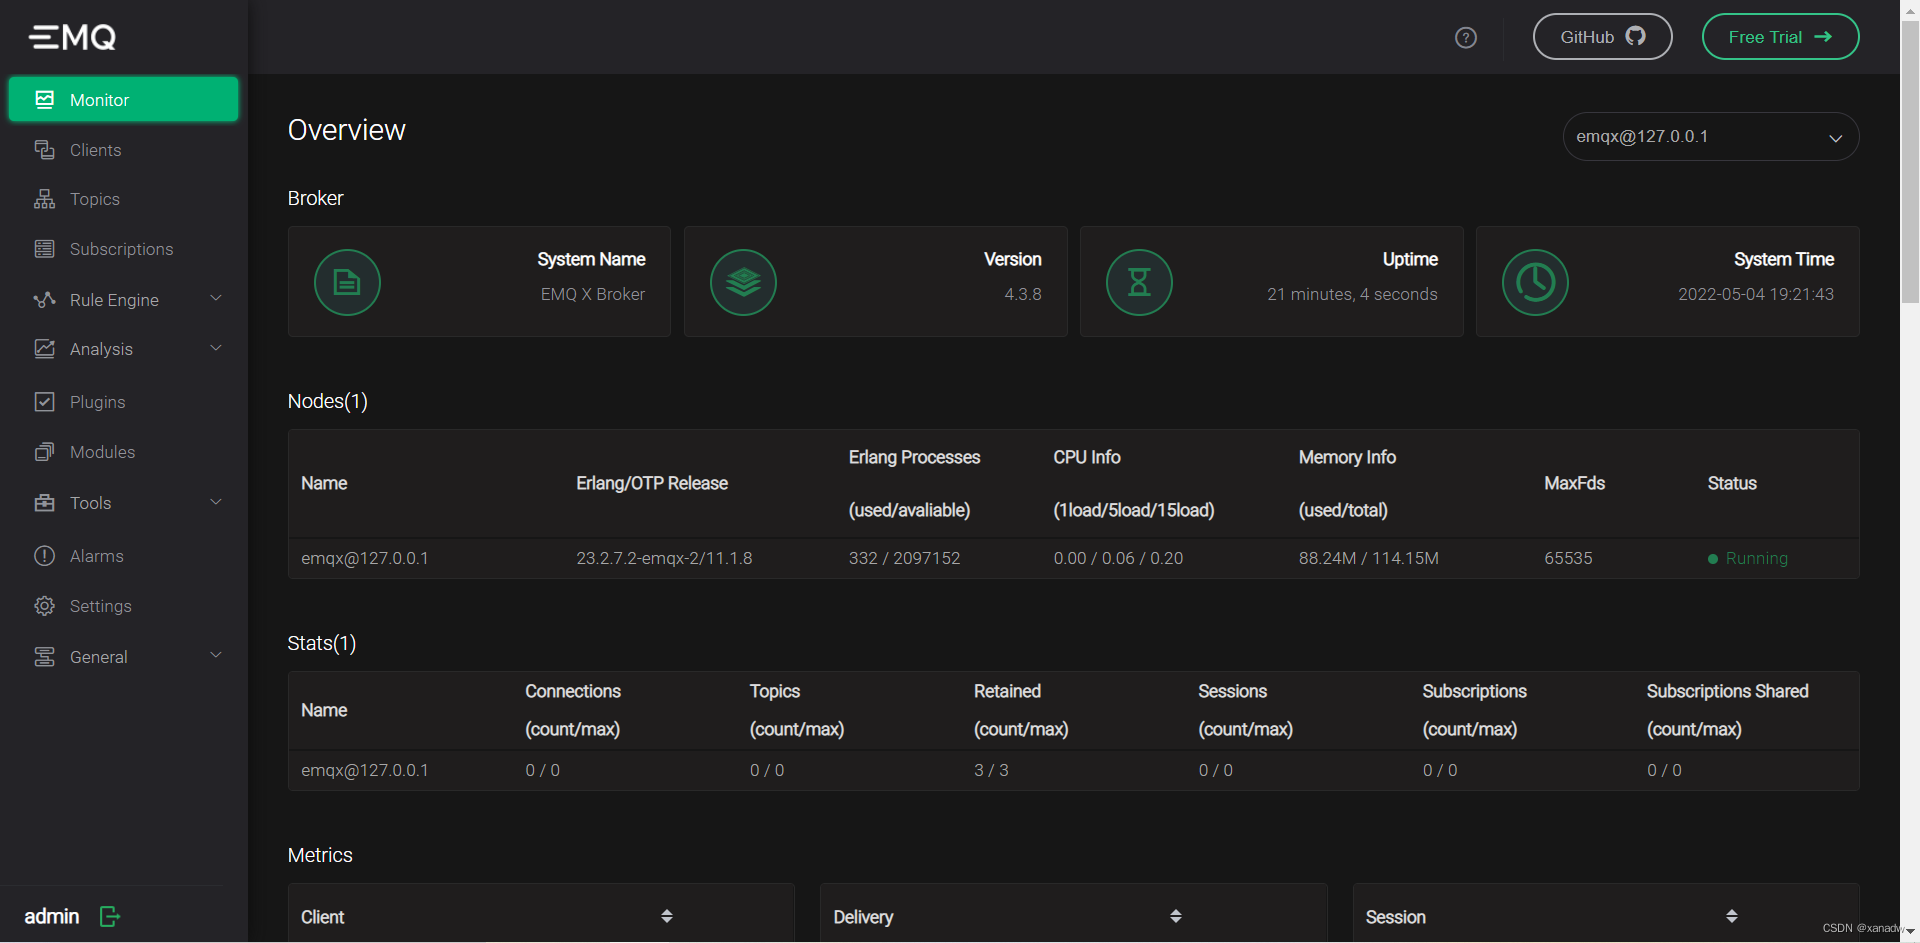Click the Alarms icon in sidebar
Screen dimensions: 1920x943
(x=45, y=556)
